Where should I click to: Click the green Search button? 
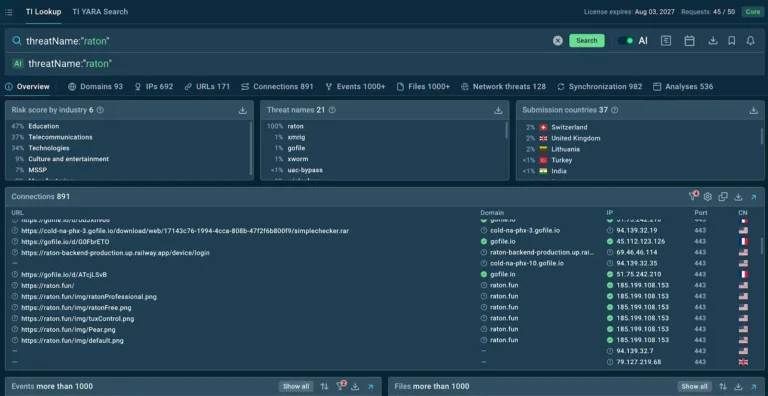587,41
